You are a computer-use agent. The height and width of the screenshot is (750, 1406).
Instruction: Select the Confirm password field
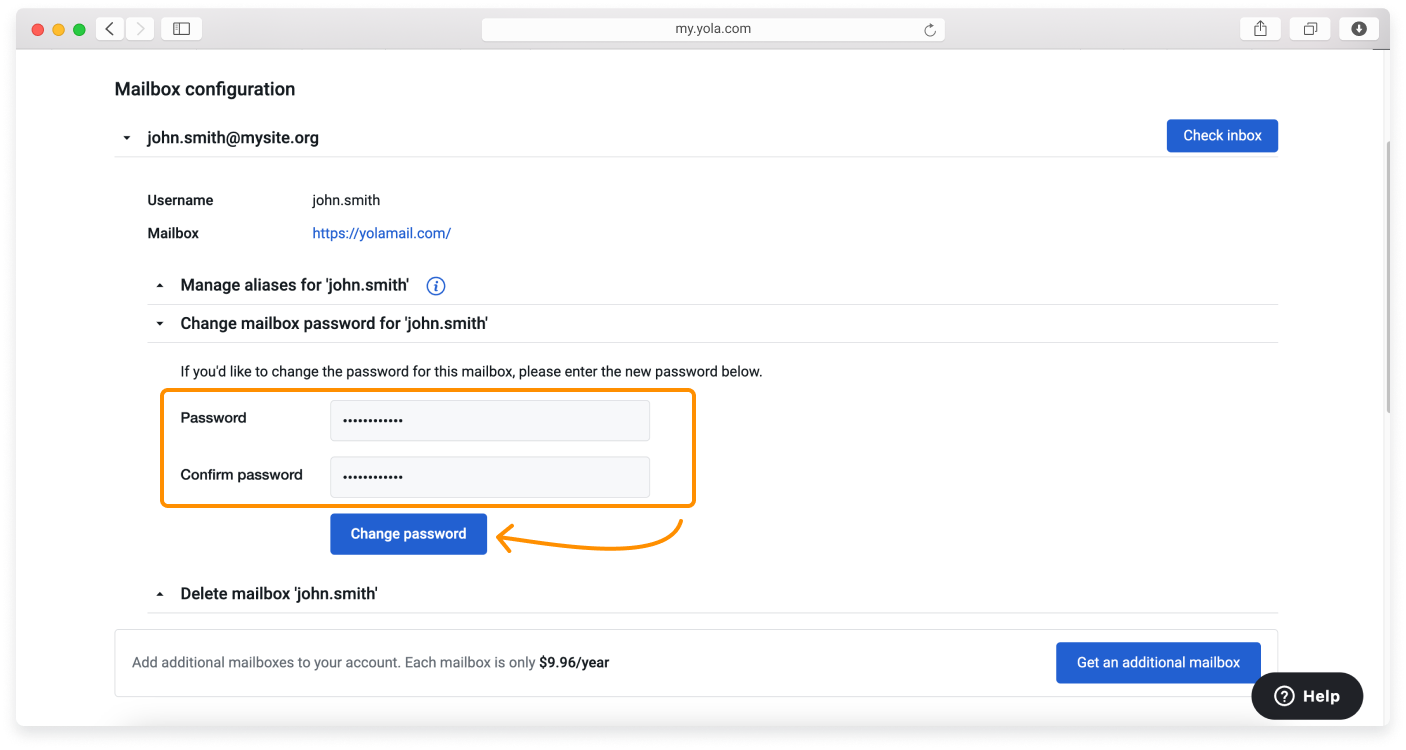pyautogui.click(x=489, y=477)
